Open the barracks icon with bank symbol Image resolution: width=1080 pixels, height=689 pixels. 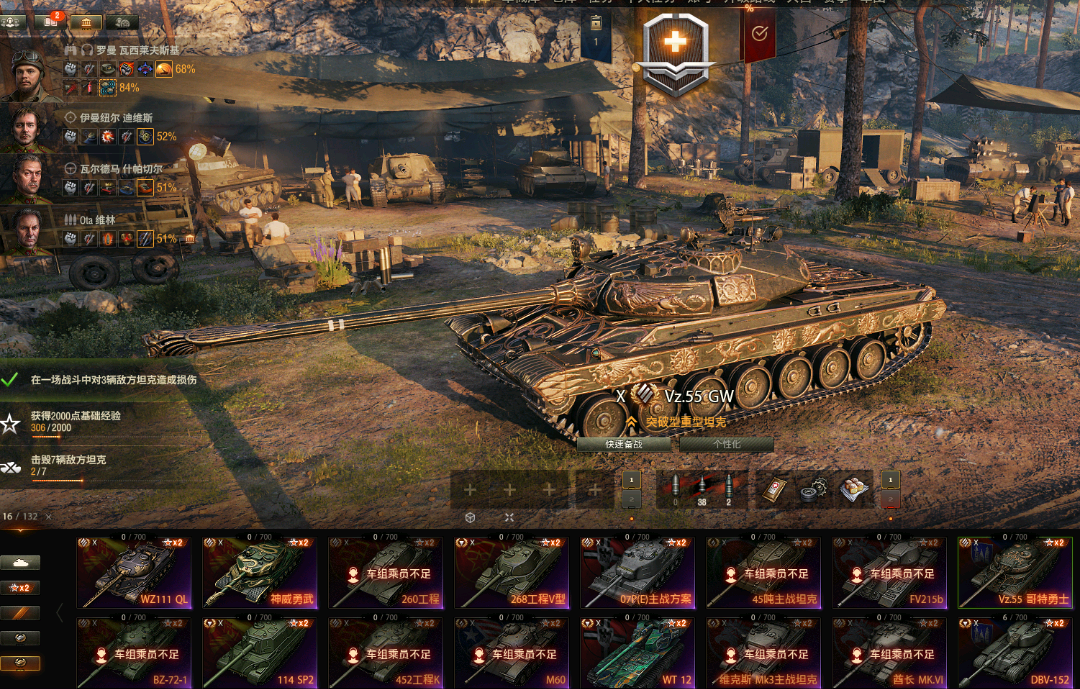tap(85, 23)
